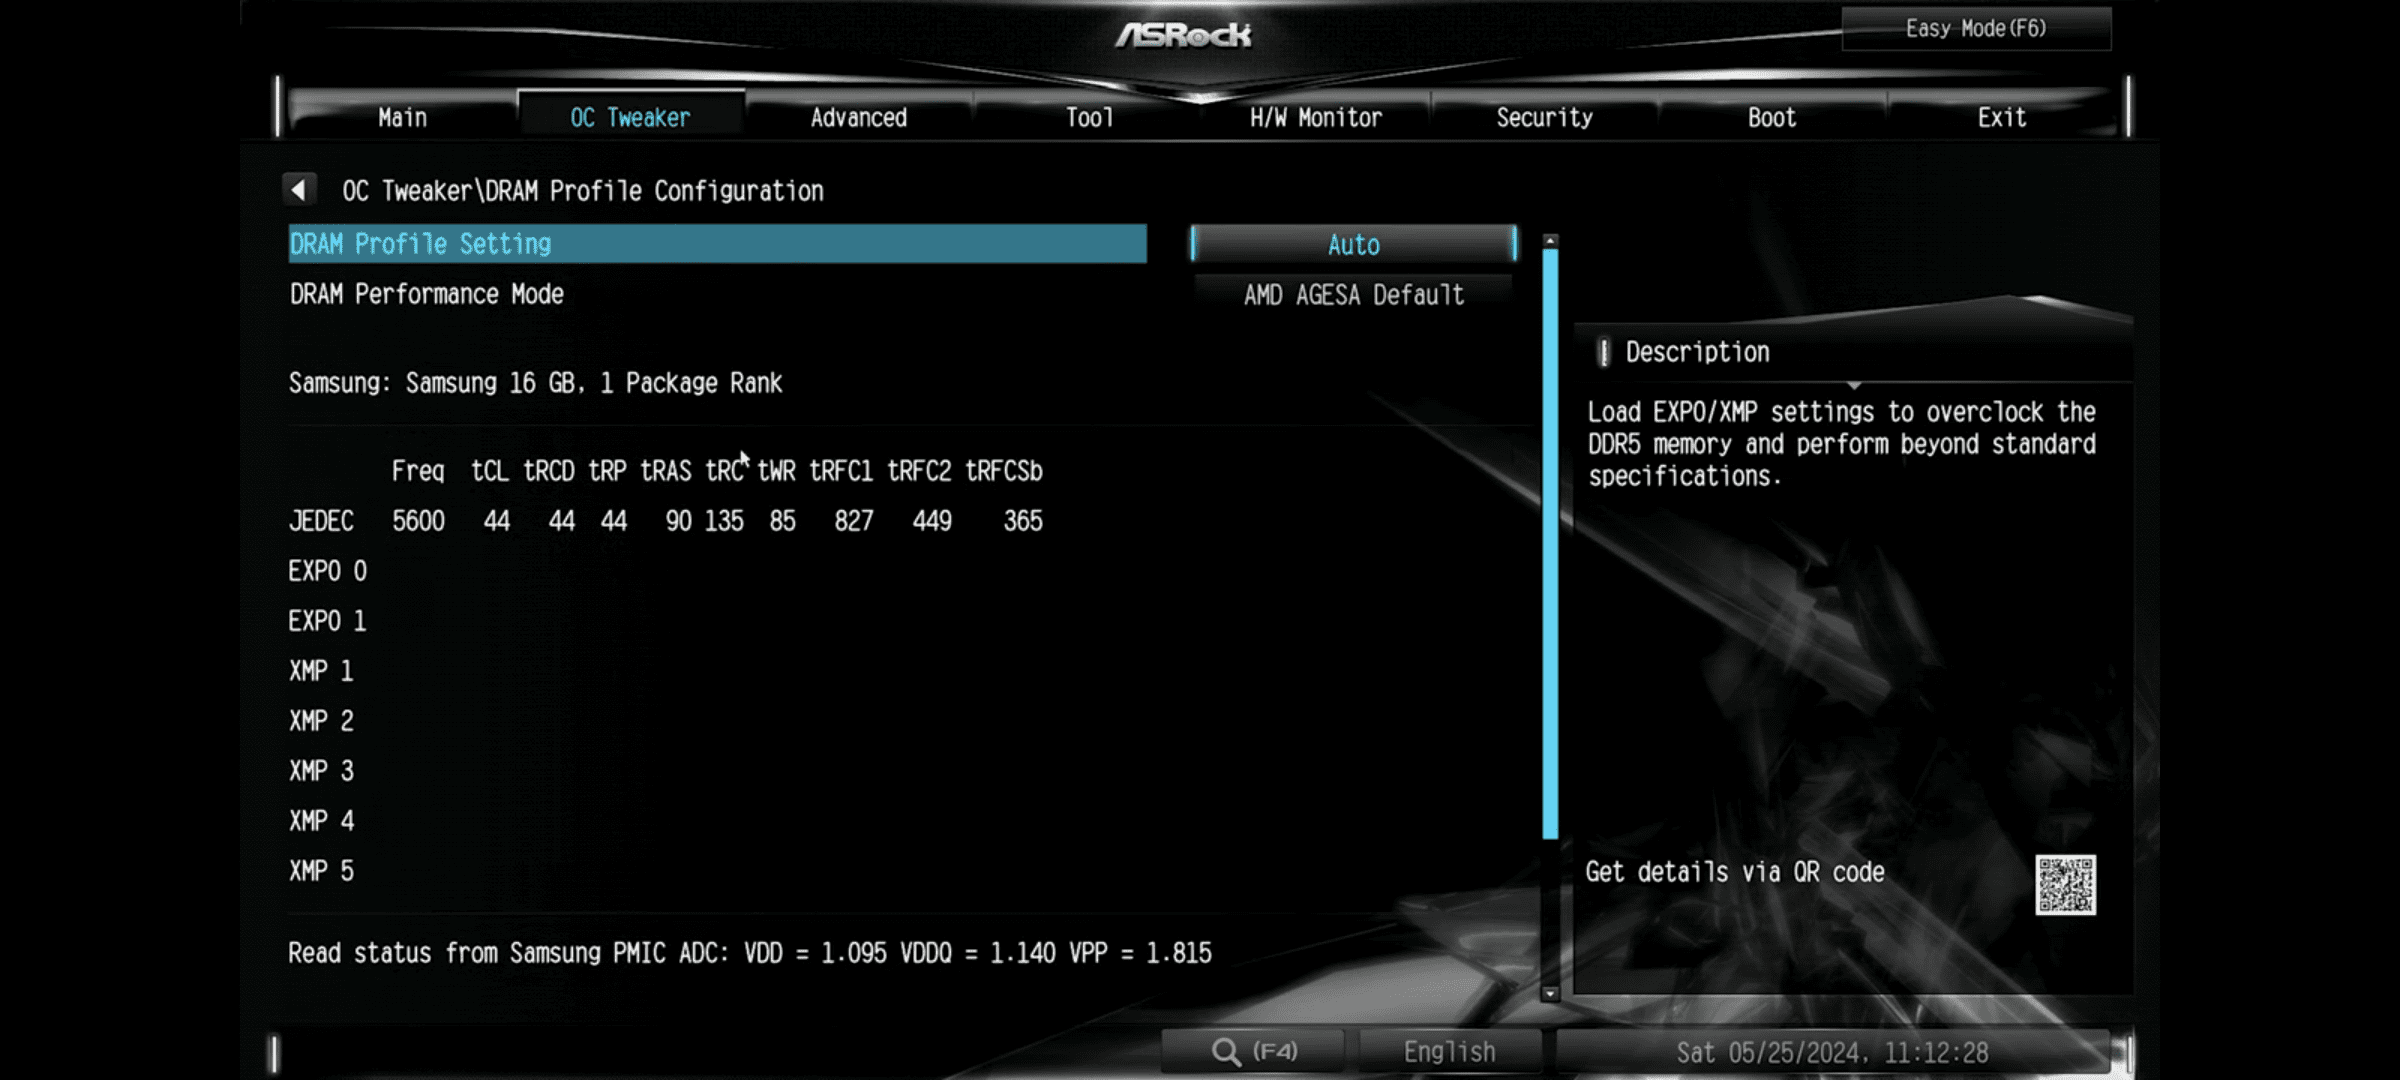Click the EXPO 1 profile row
The image size is (2400, 1080).
[x=327, y=621]
